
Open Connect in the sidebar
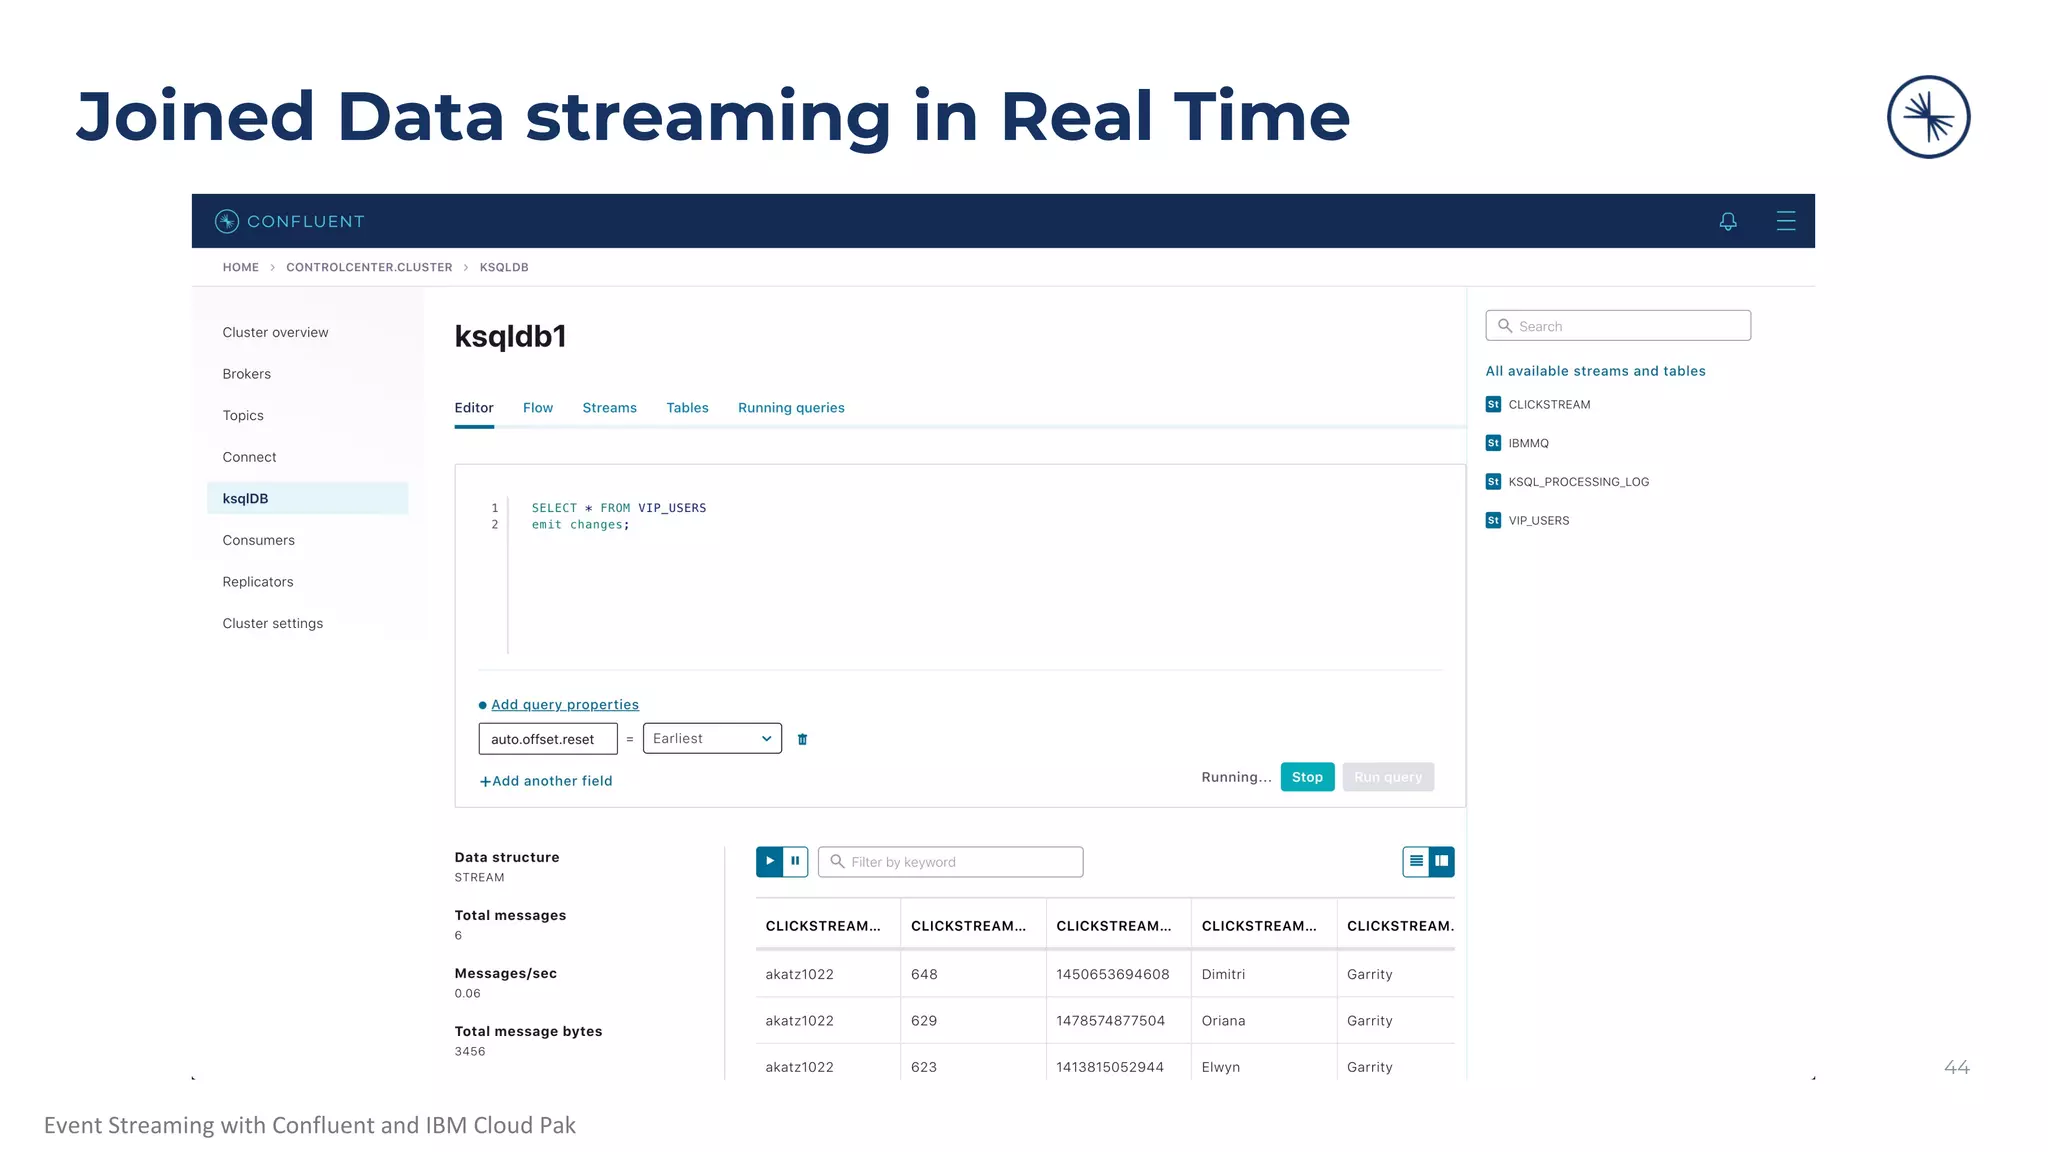click(249, 457)
